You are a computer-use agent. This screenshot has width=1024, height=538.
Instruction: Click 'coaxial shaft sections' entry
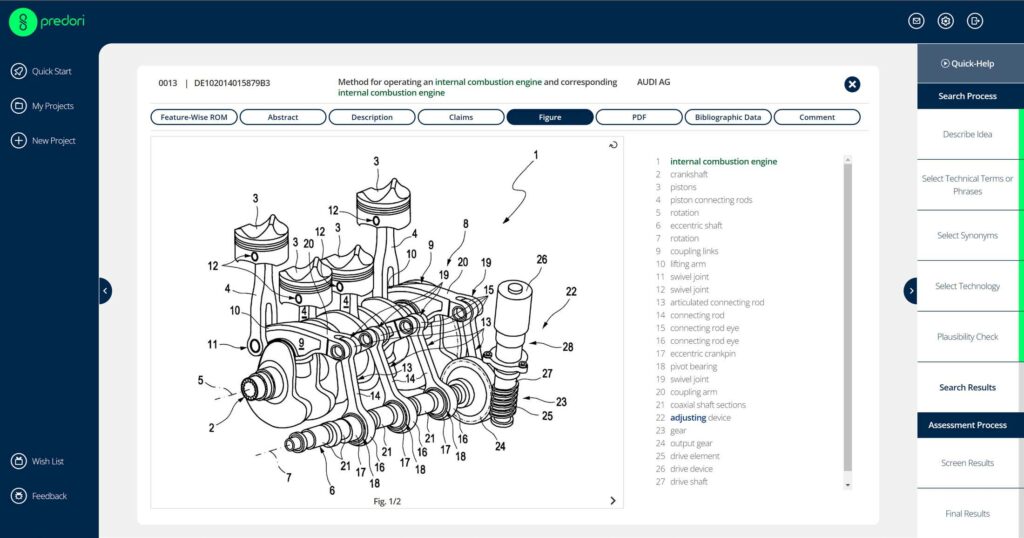pyautogui.click(x=707, y=405)
